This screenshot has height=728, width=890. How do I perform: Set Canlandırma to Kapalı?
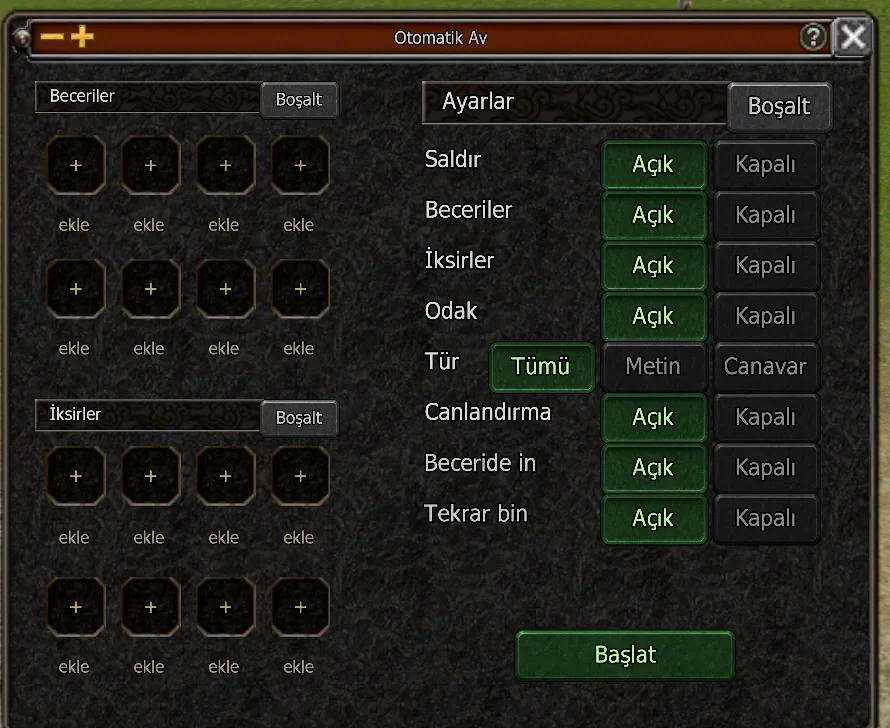tap(766, 418)
